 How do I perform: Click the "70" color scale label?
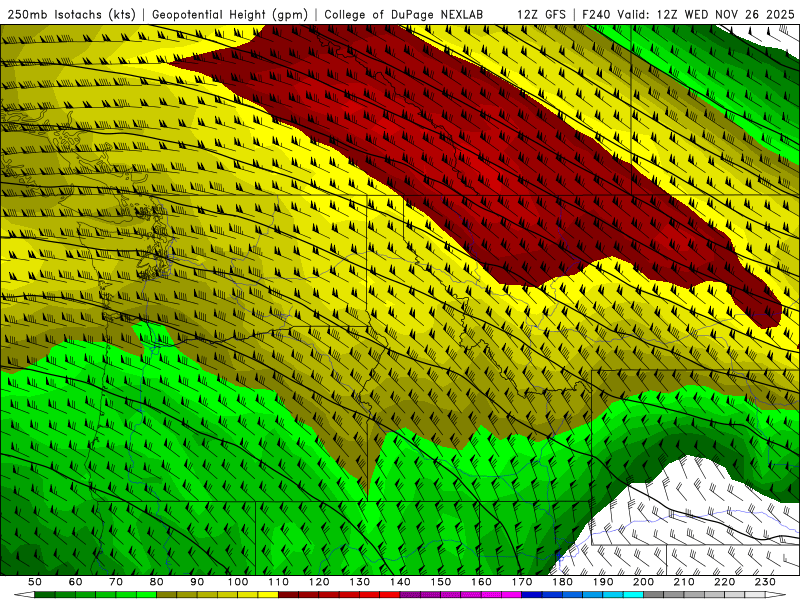tap(116, 582)
